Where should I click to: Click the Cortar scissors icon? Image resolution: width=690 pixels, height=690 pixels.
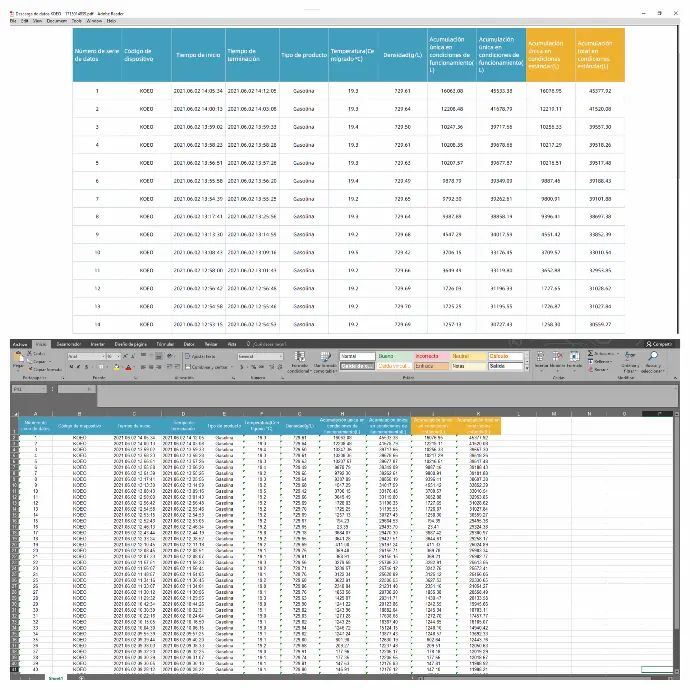coord(29,353)
